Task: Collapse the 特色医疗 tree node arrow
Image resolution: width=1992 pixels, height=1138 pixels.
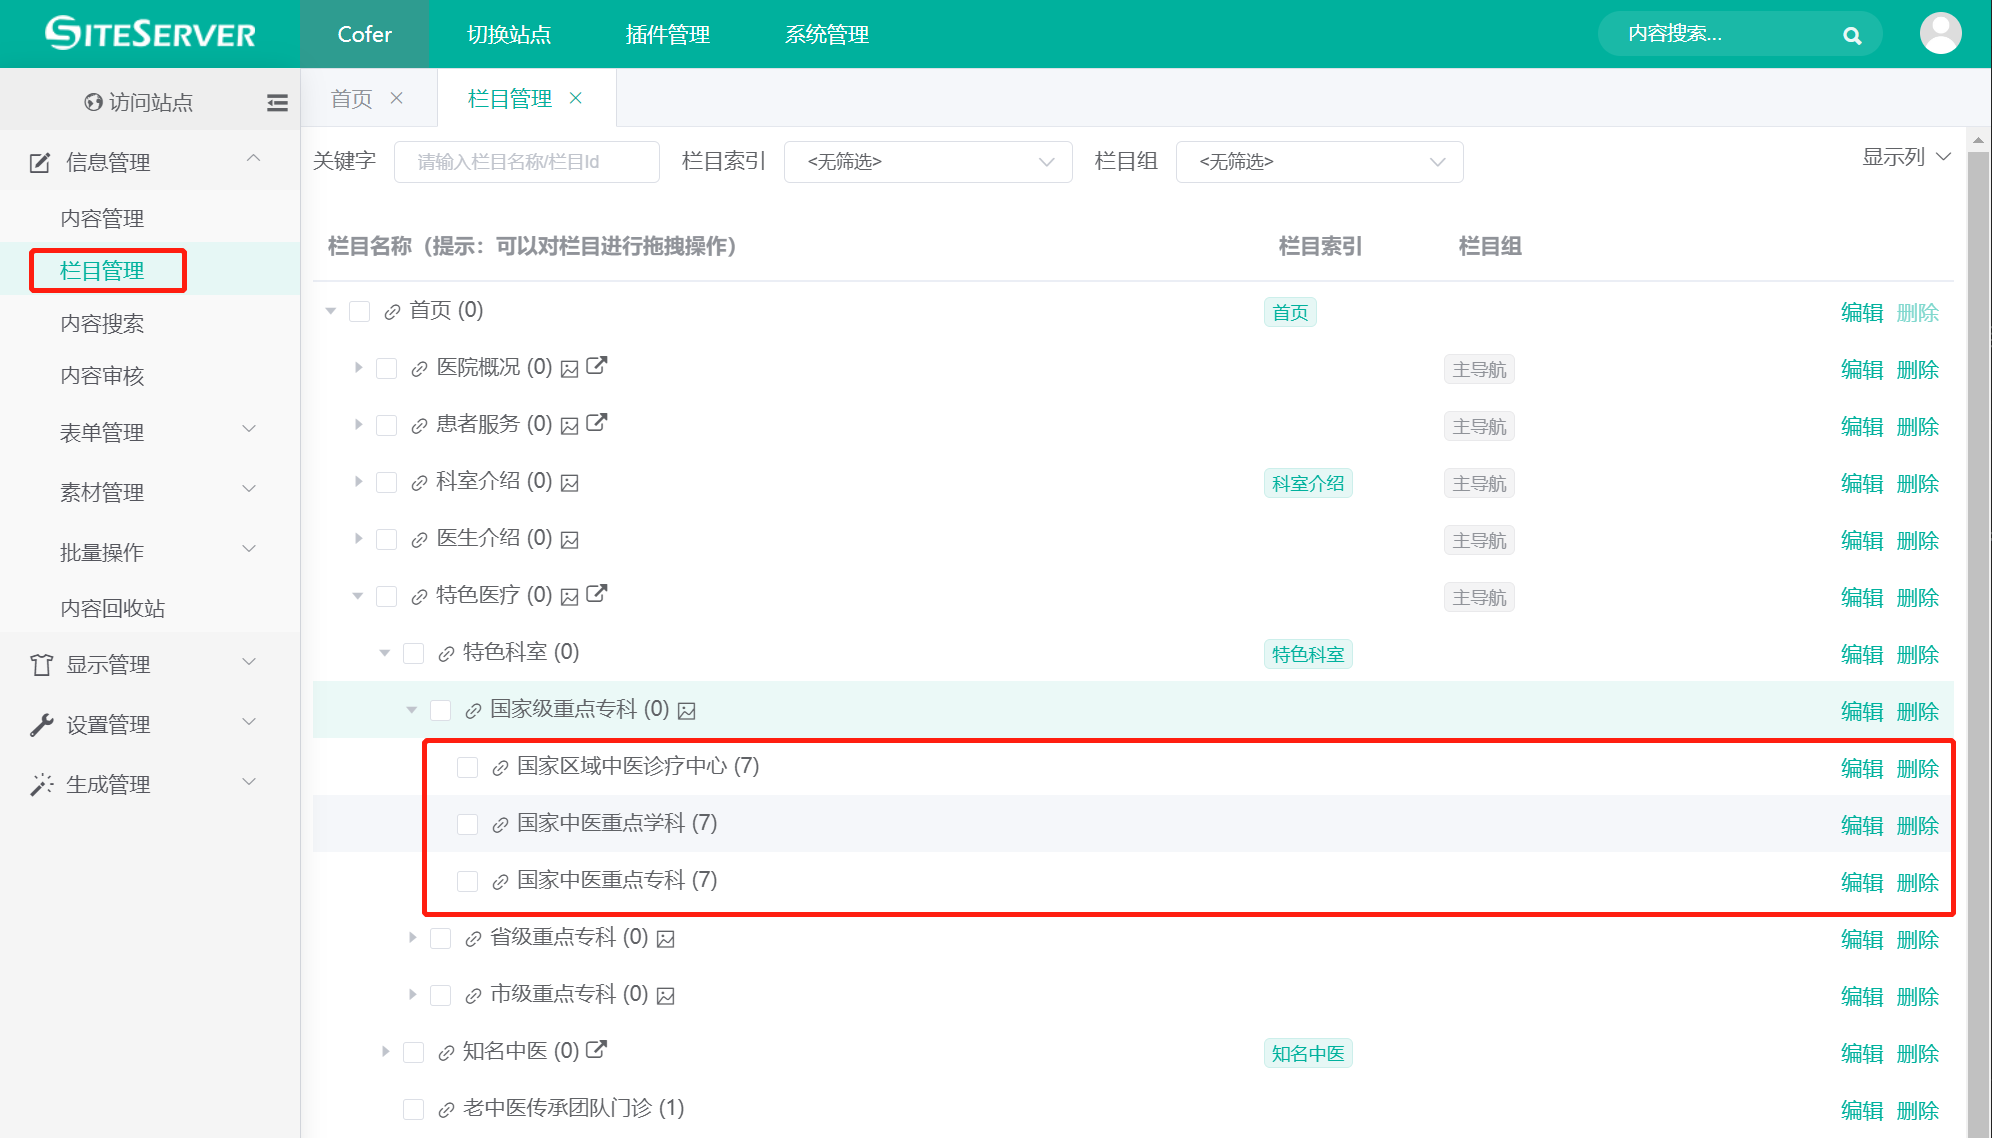Action: tap(358, 596)
